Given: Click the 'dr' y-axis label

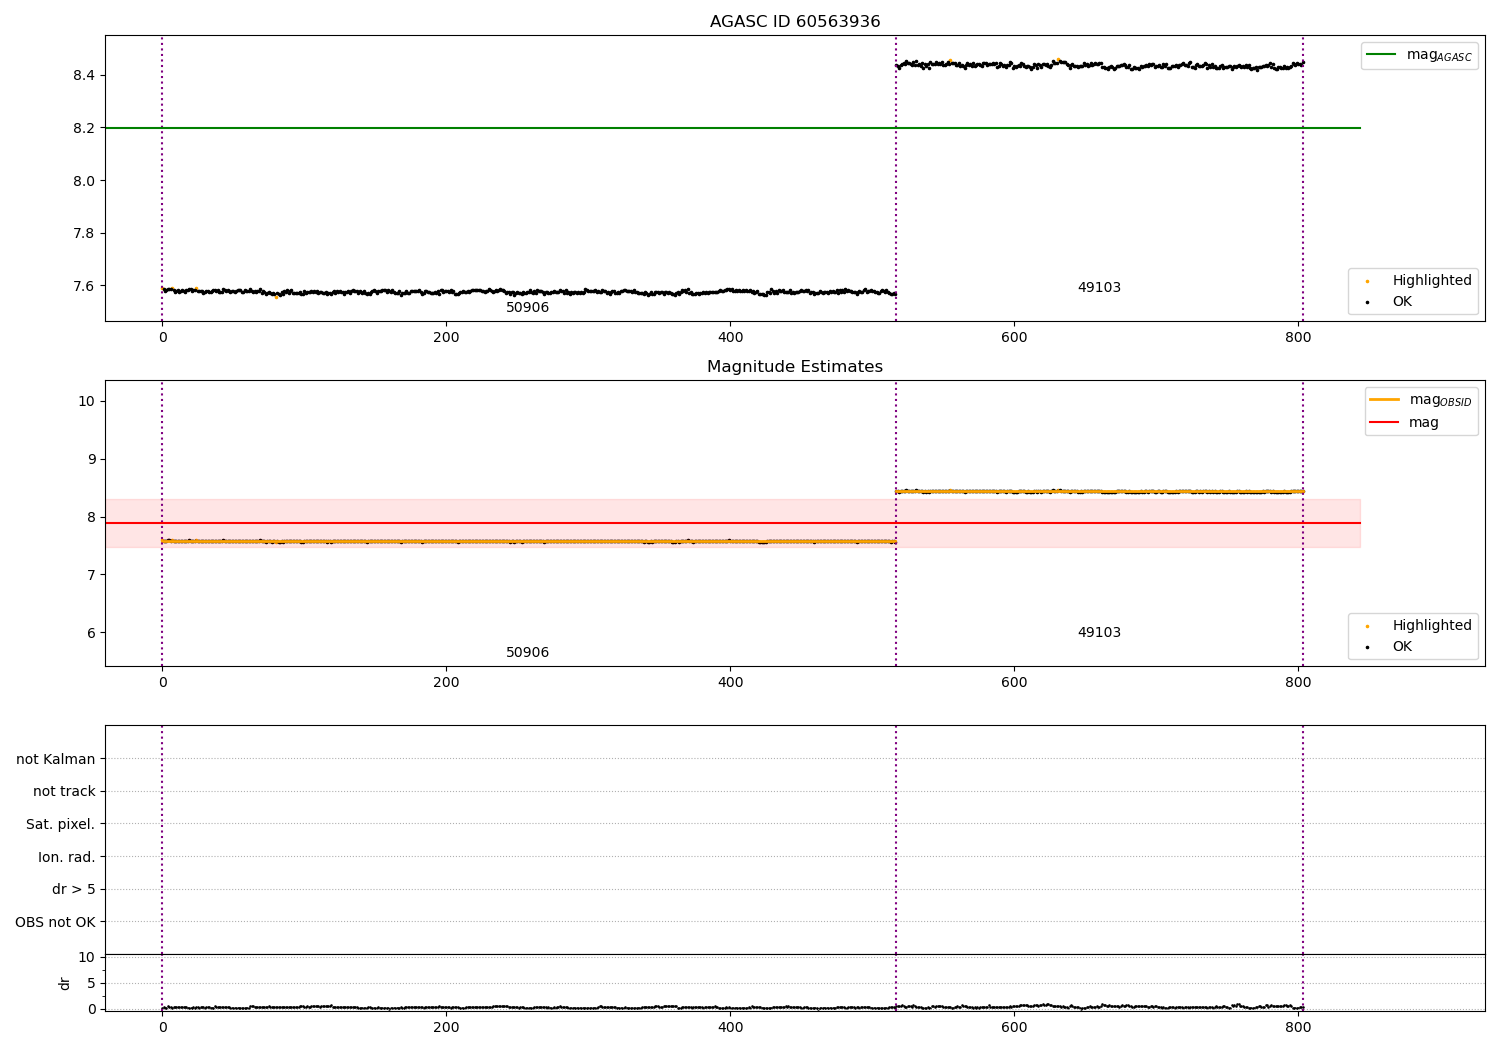Looking at the screenshot, I should [65, 983].
